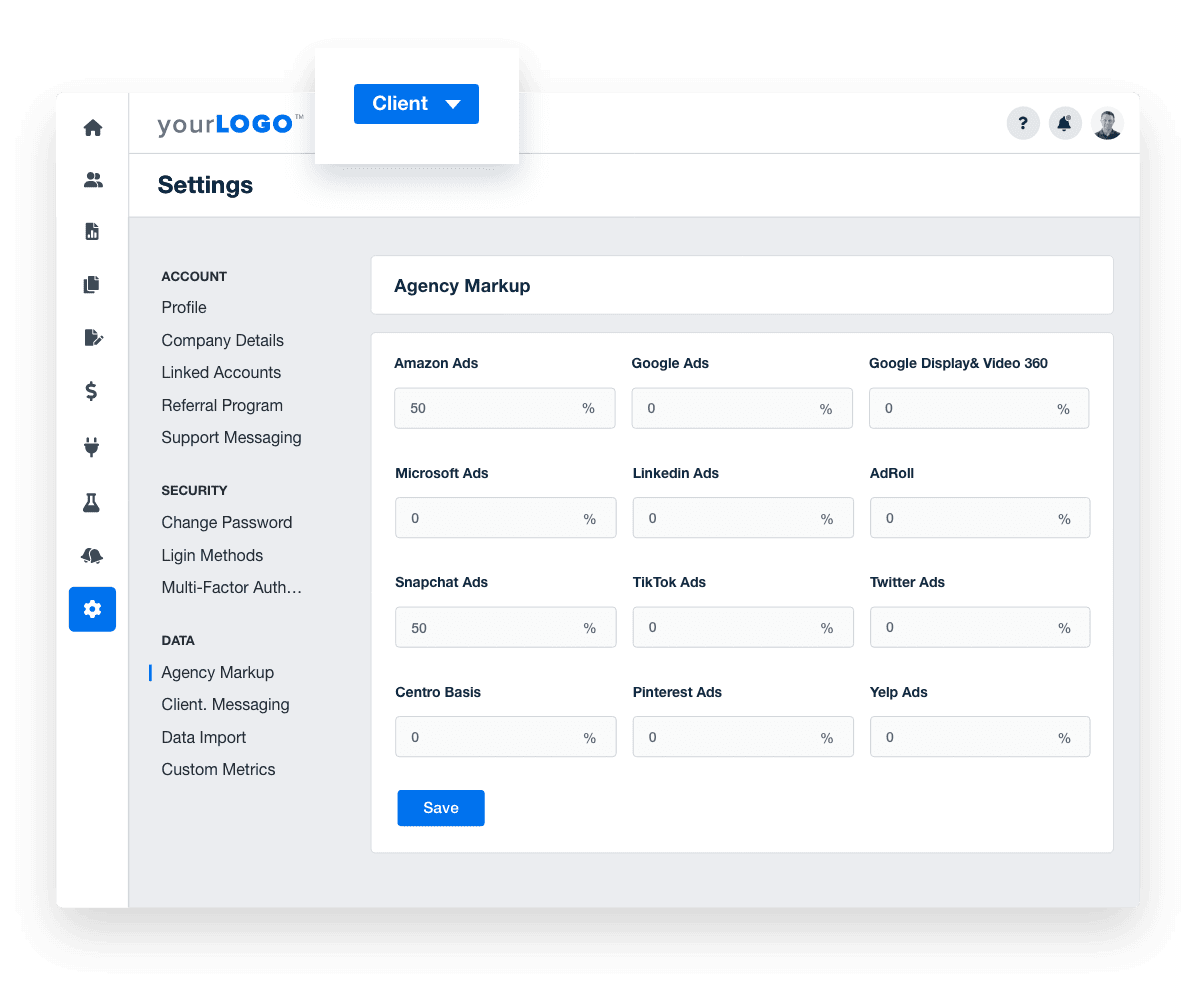This screenshot has height=1000, width=1200.
Task: Click the Integrations plug icon
Action: point(92,447)
